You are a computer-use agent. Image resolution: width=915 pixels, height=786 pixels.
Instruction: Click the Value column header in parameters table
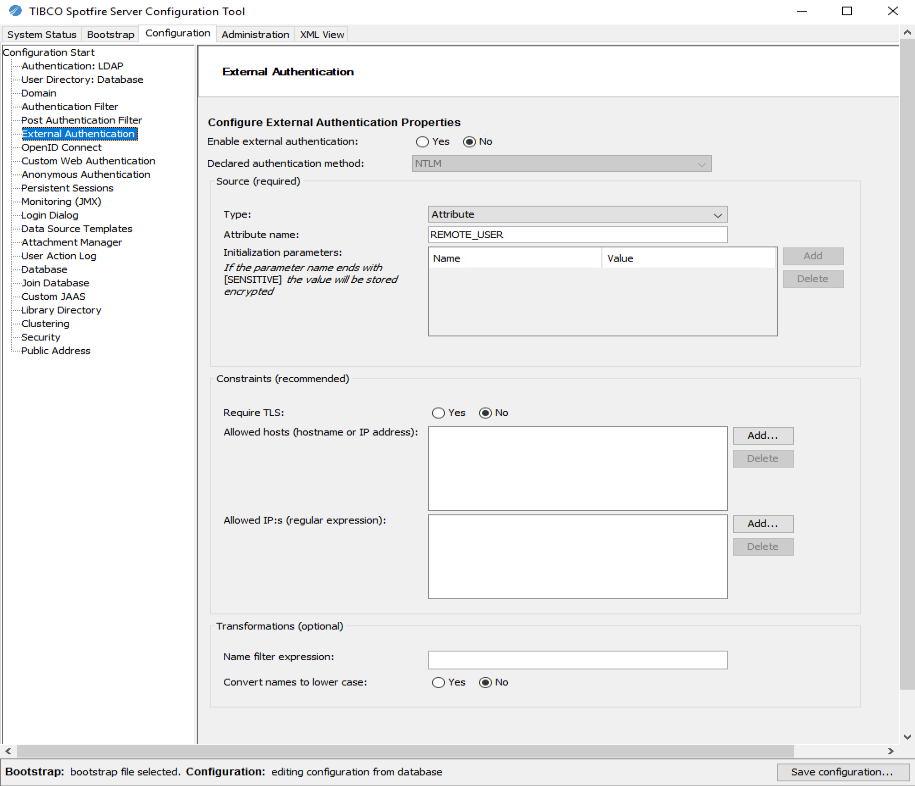[688, 258]
